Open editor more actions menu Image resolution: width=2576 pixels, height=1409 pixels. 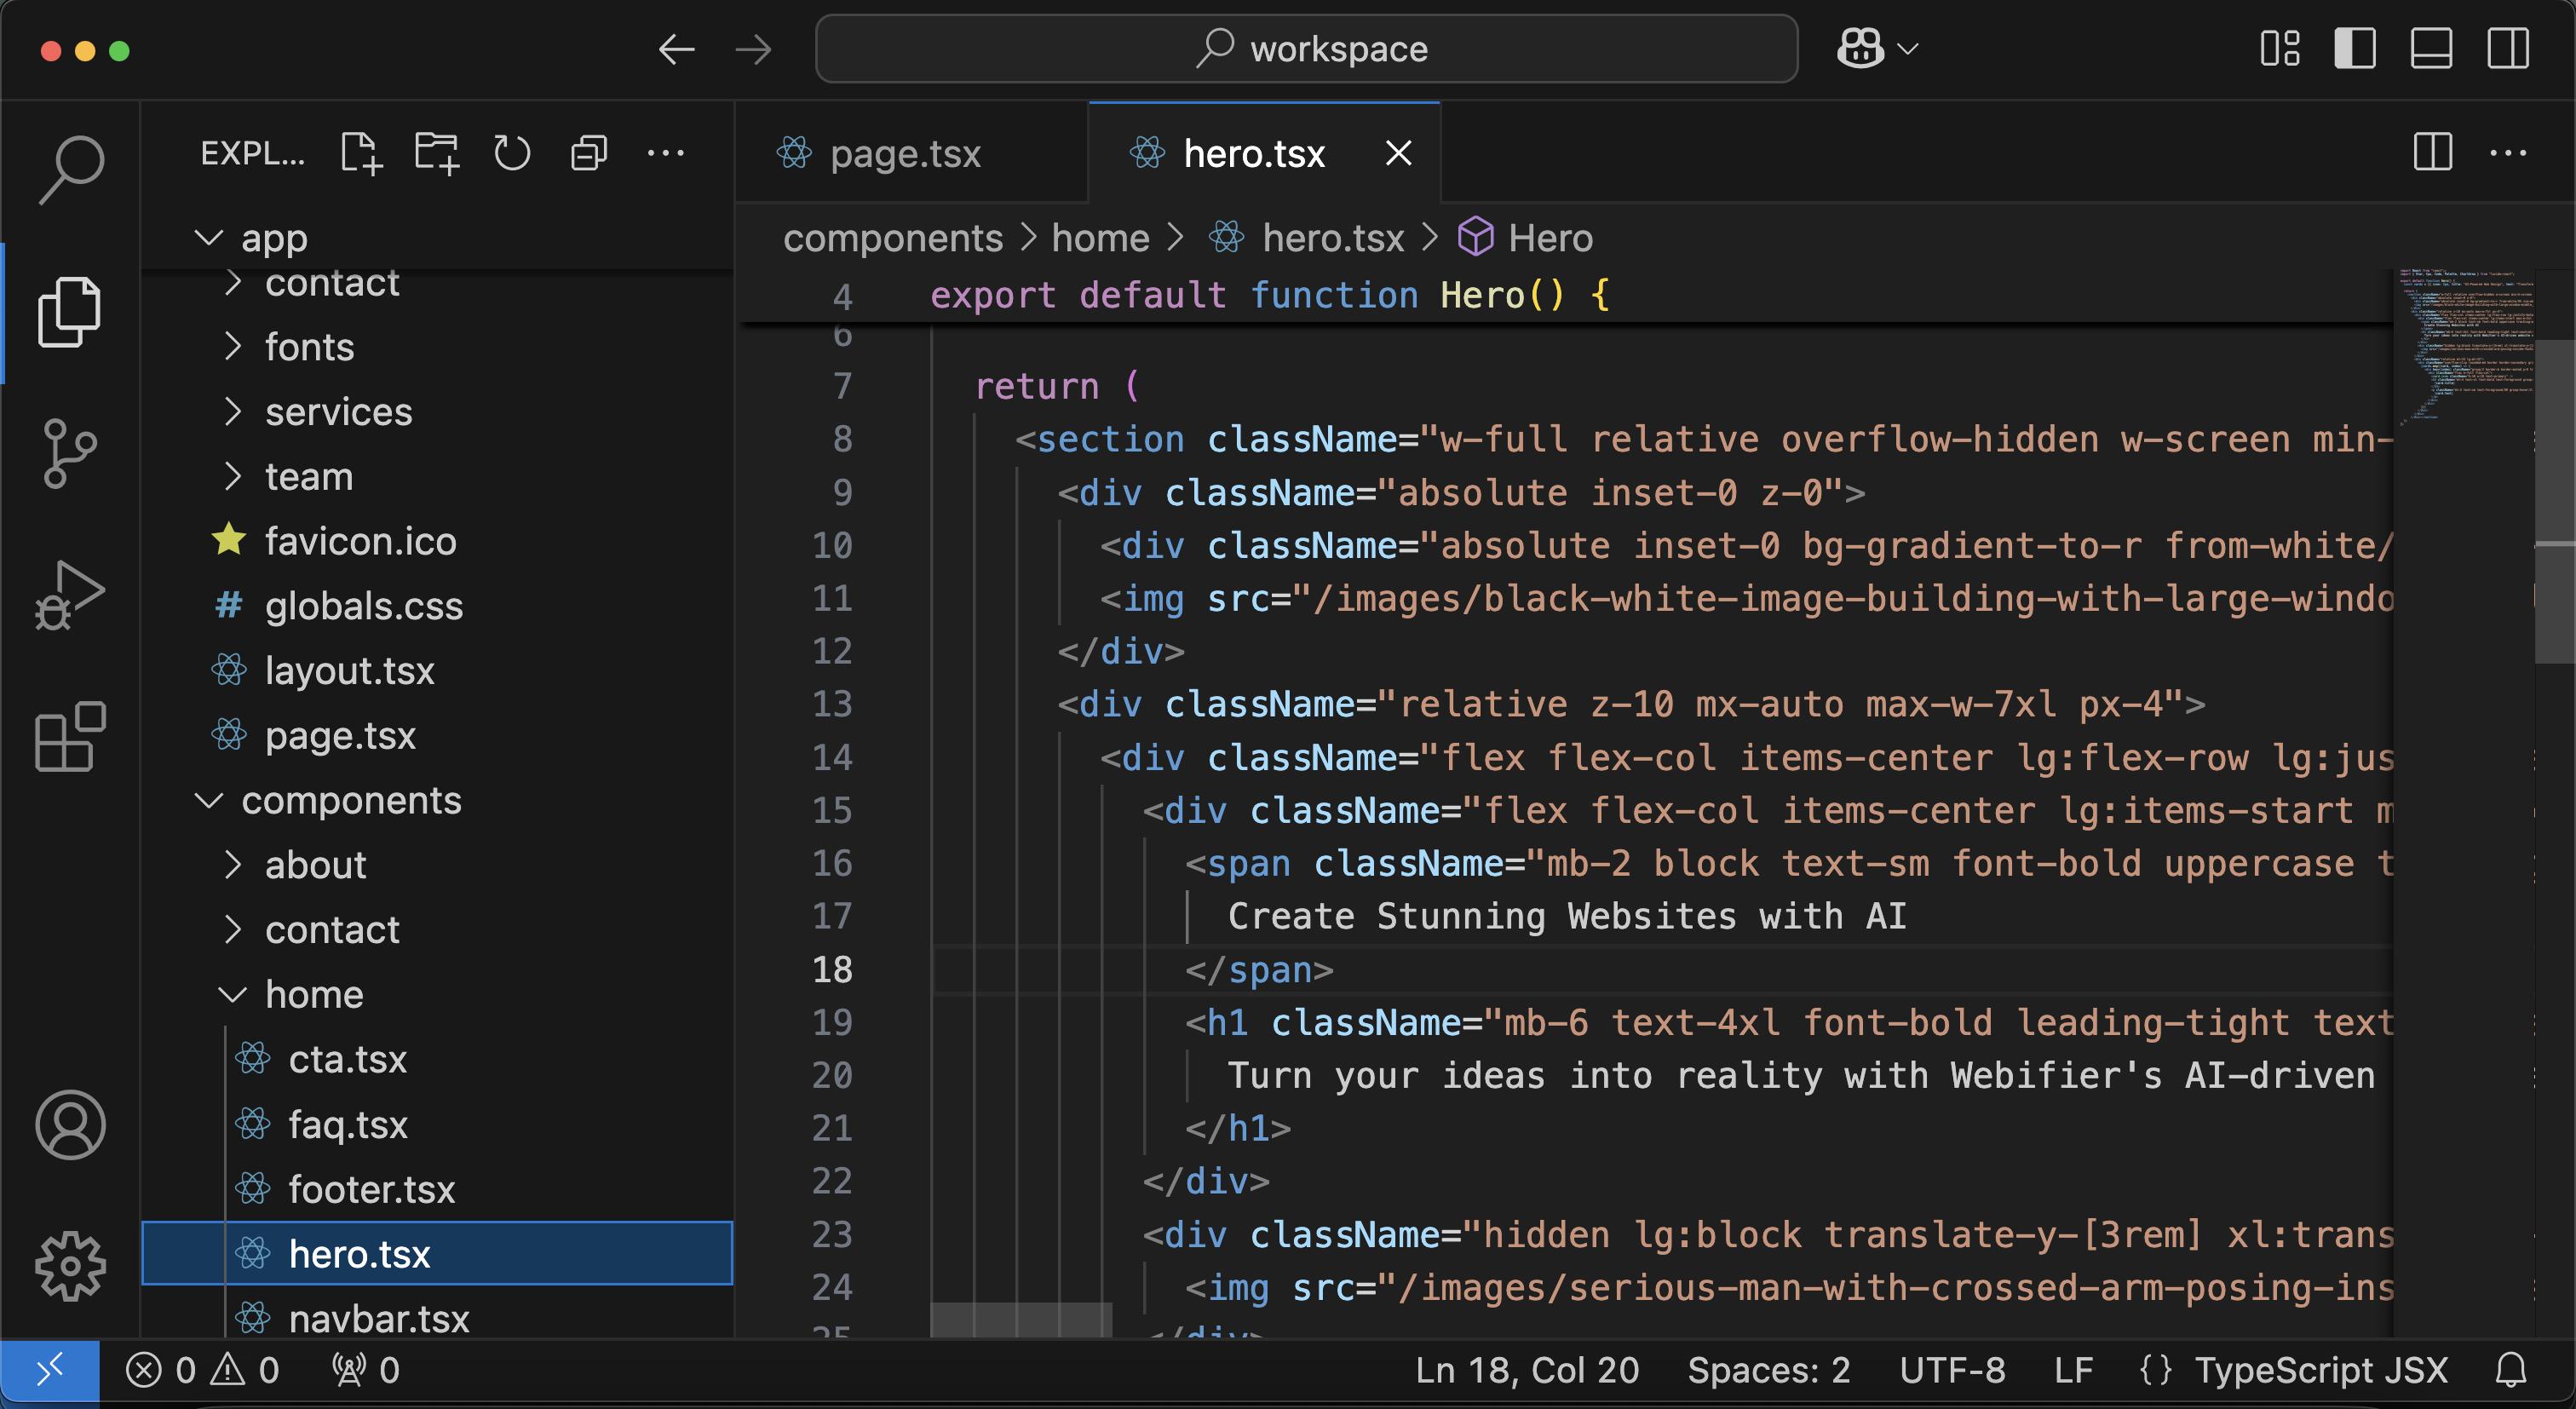click(2509, 153)
